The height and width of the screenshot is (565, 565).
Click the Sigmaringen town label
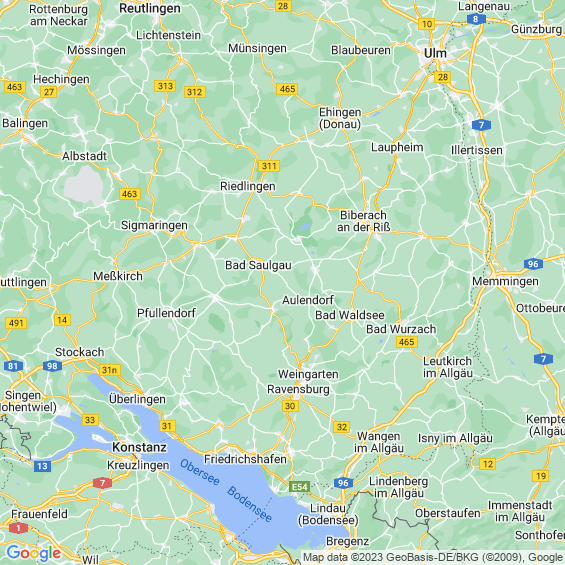[x=154, y=225]
